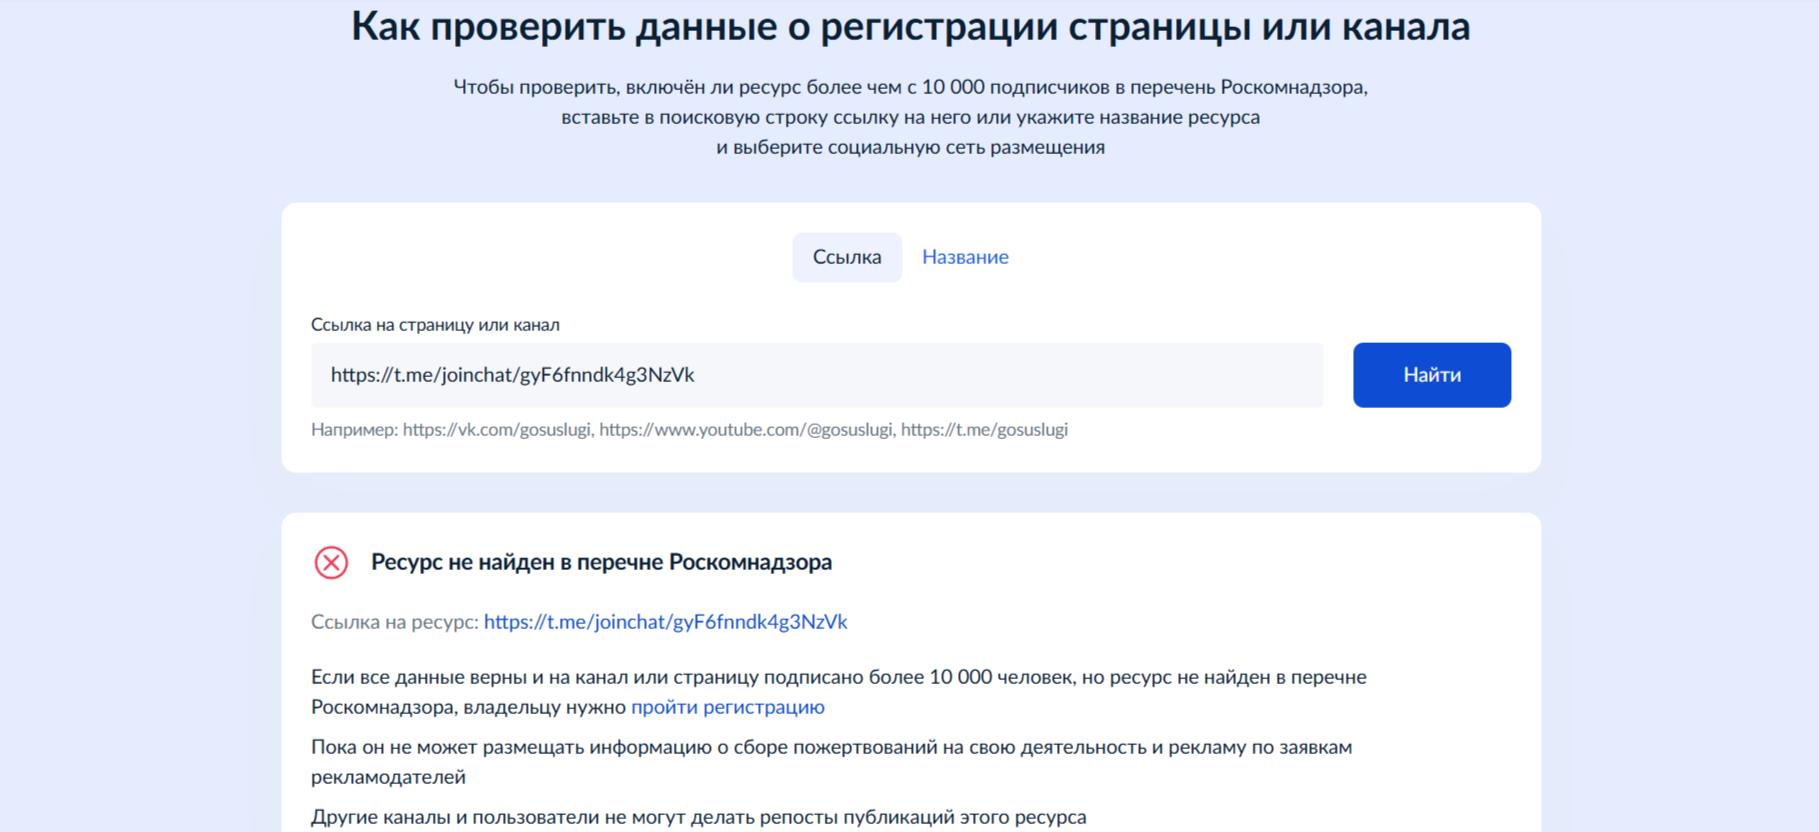Screen dimensions: 1819x832
Task: Click the heading Как проверить данные о регистрации
Action: click(910, 27)
